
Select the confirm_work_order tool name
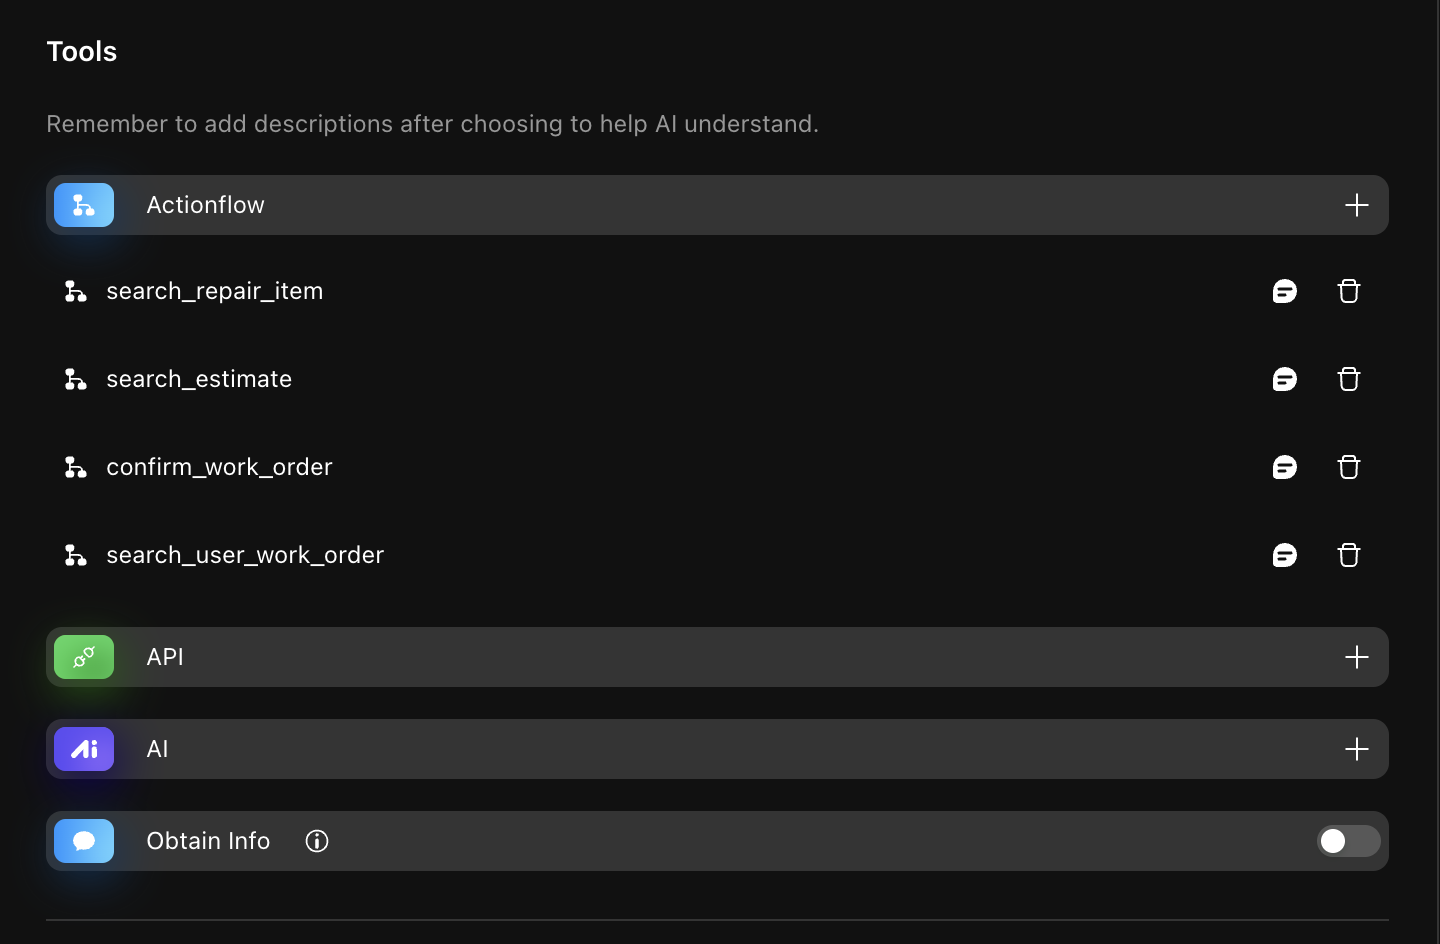pyautogui.click(x=219, y=467)
